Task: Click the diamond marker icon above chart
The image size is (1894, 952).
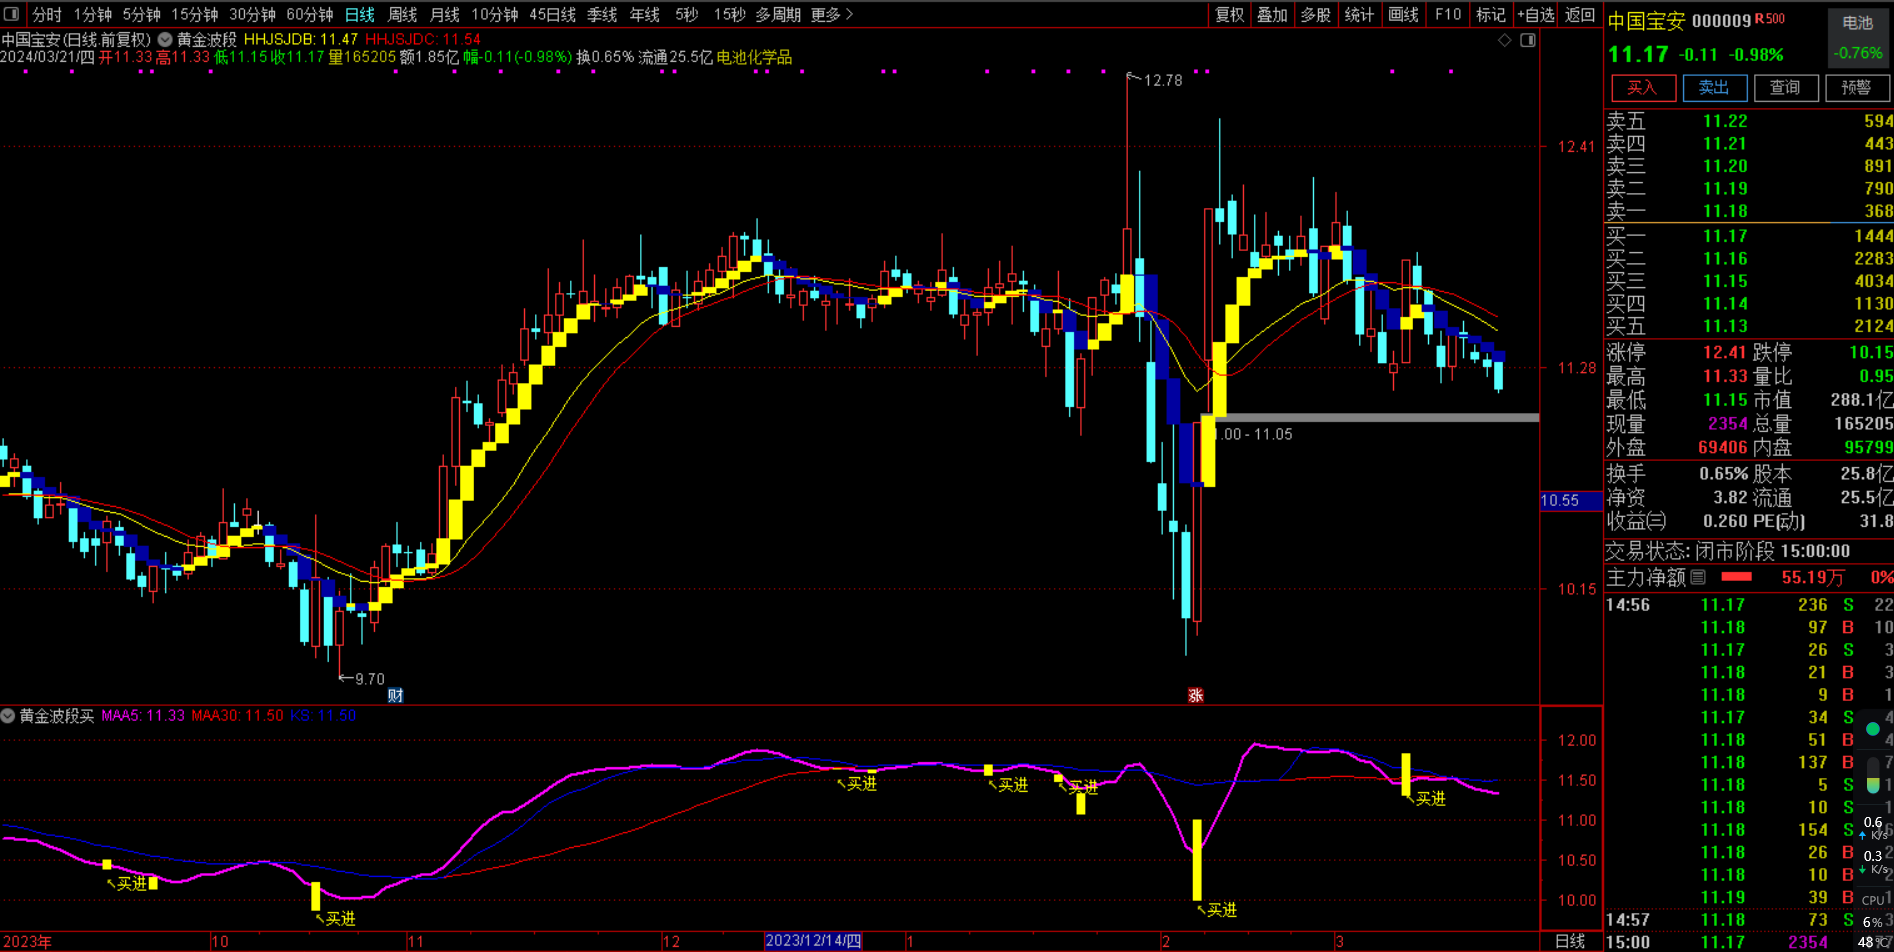Action: 1504,40
